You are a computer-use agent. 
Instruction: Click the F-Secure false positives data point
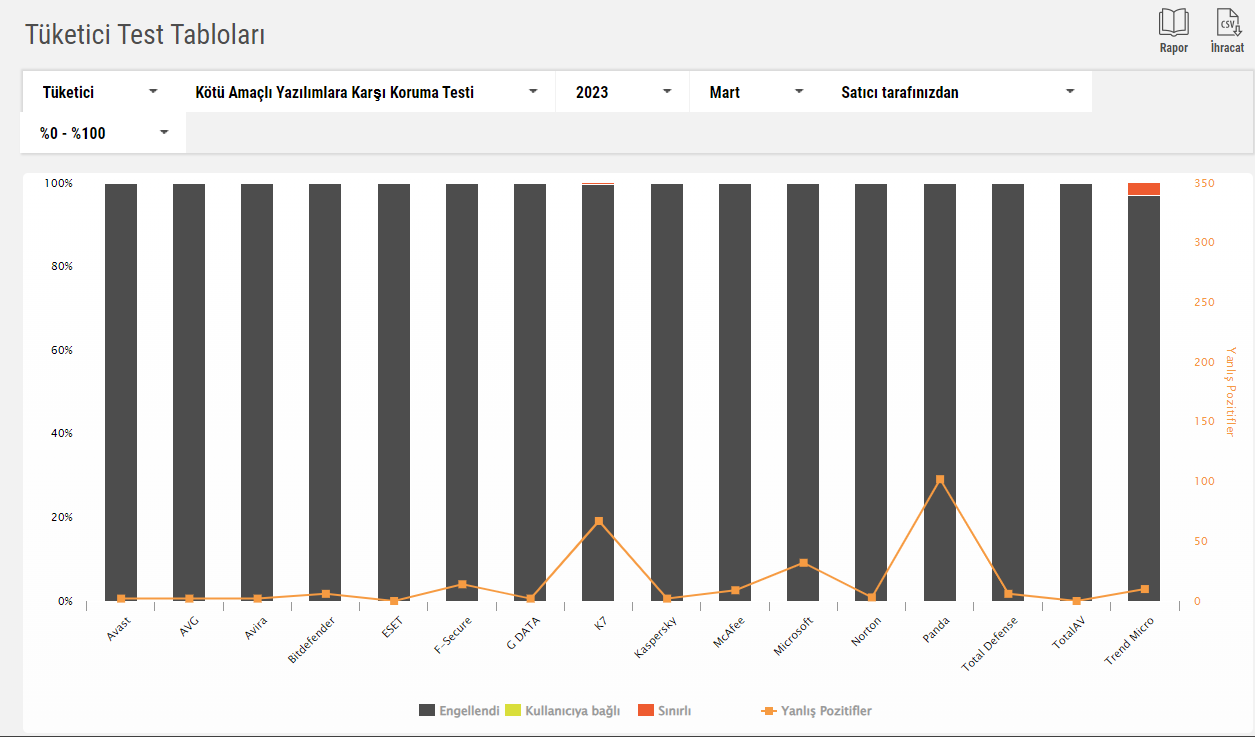pos(462,584)
